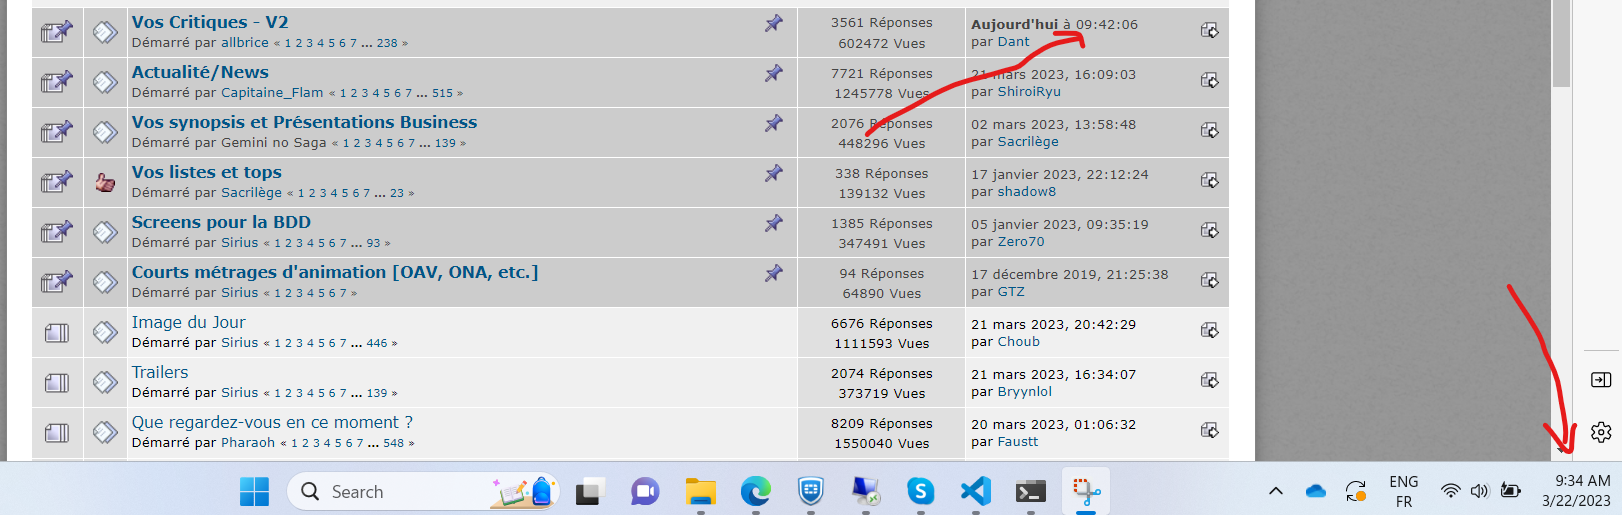Open last poster Choub's profile
This screenshot has height=515, width=1622.
point(1018,342)
